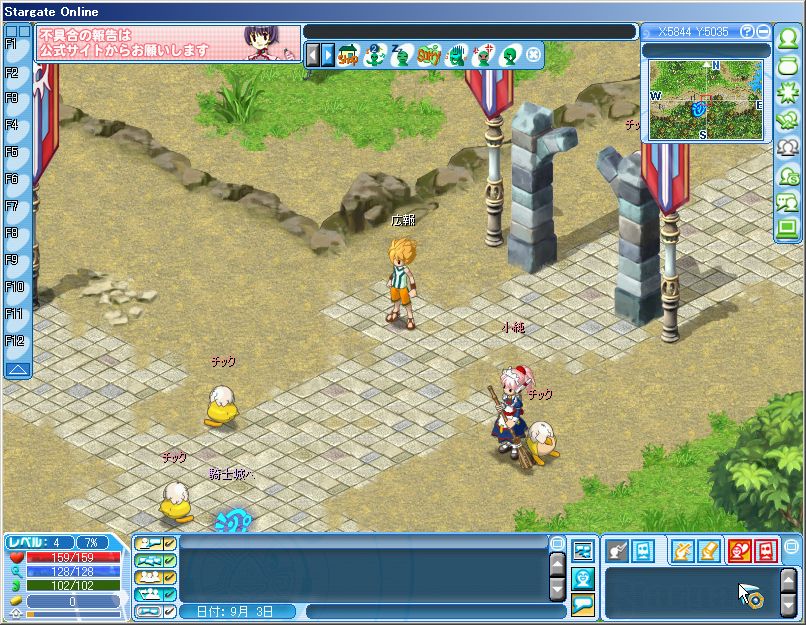Click the 広報 NPC character

(x=402, y=283)
